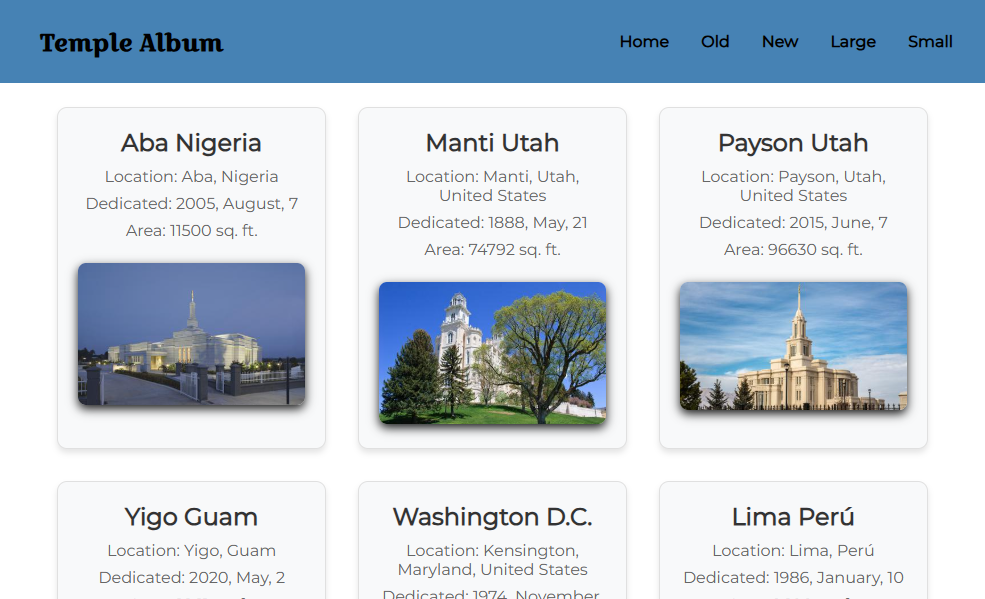The height and width of the screenshot is (599, 985).
Task: Open the Manti Utah temple image
Action: tap(492, 353)
